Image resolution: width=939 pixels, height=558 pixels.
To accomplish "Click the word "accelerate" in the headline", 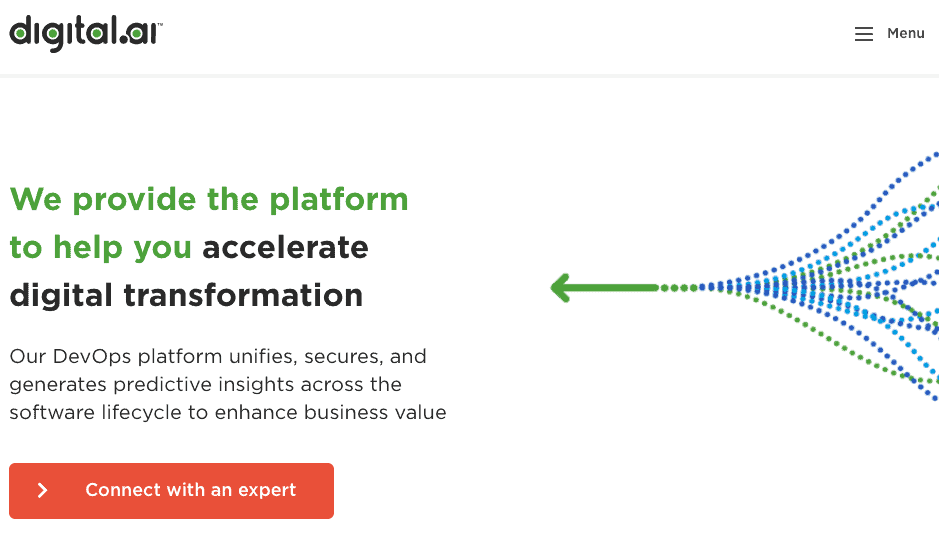I will coord(285,247).
